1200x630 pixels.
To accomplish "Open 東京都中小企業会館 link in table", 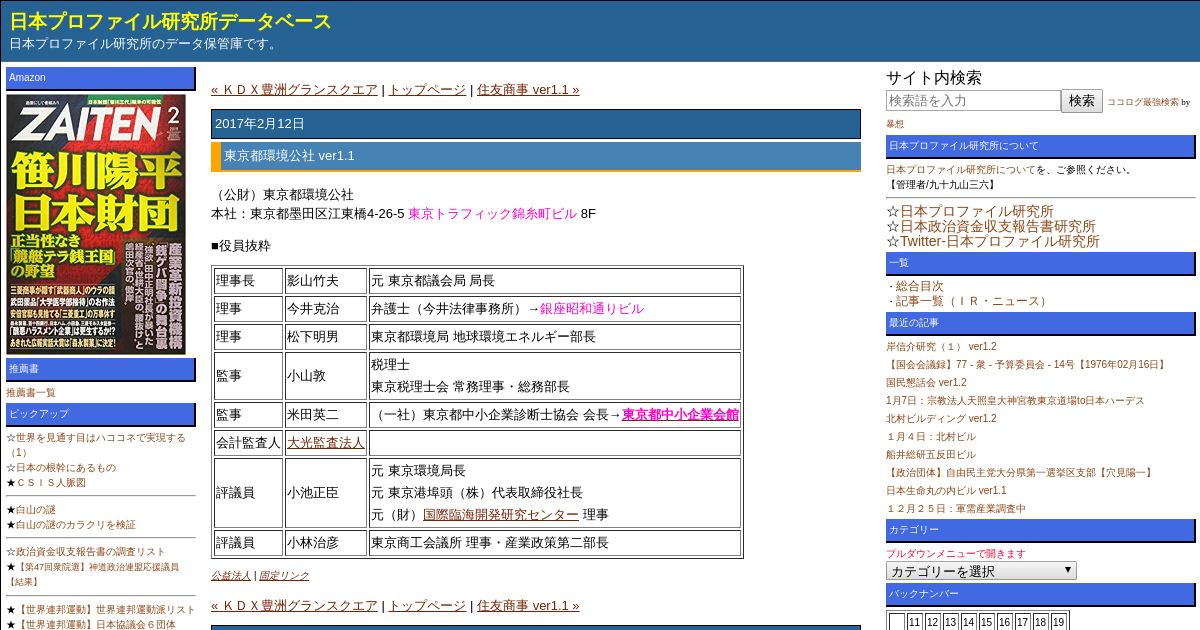I will point(680,414).
